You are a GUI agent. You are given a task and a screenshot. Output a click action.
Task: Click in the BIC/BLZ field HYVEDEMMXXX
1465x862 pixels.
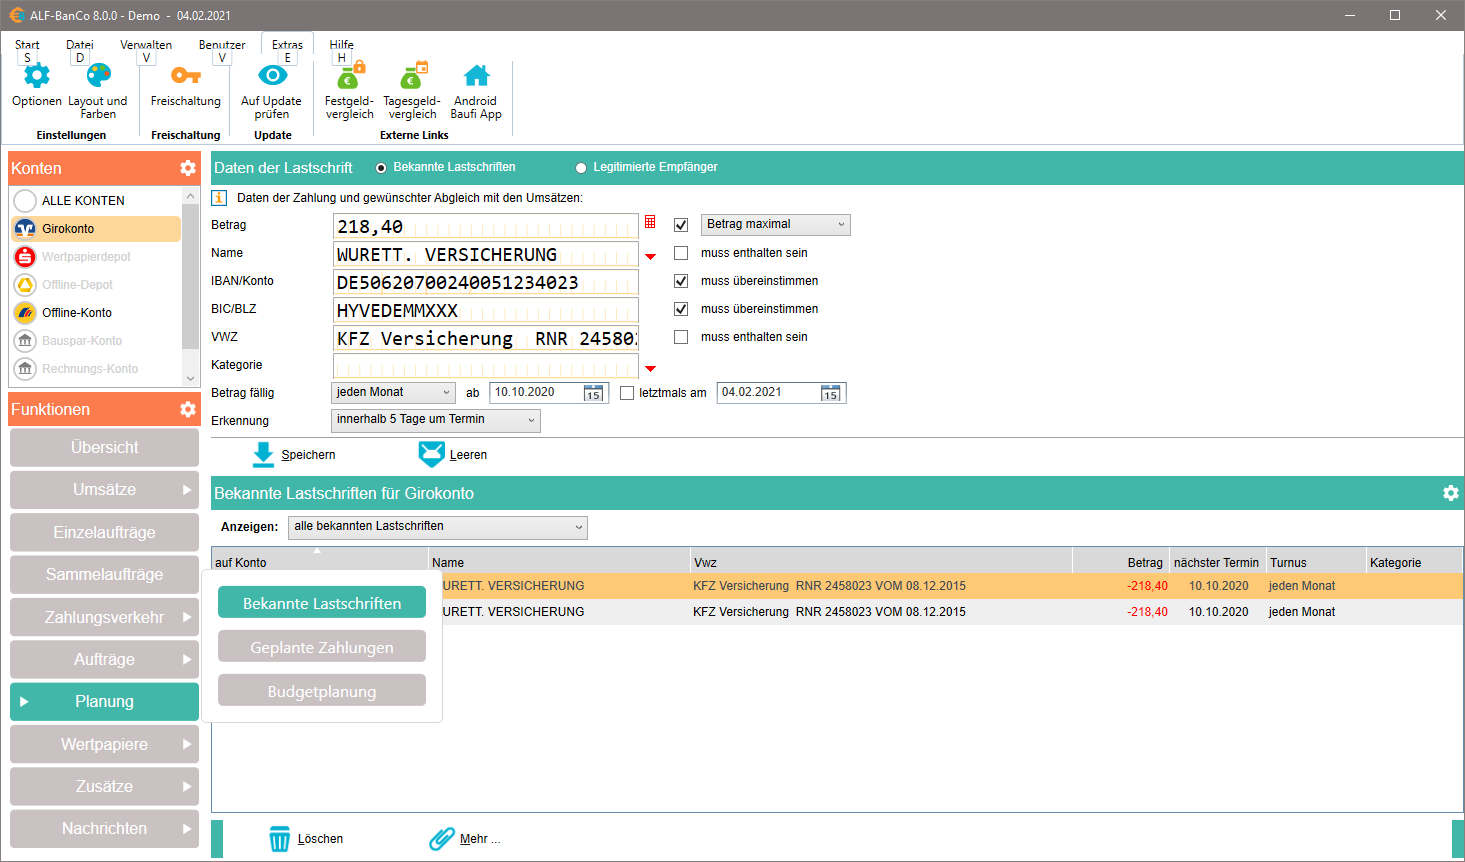486,310
